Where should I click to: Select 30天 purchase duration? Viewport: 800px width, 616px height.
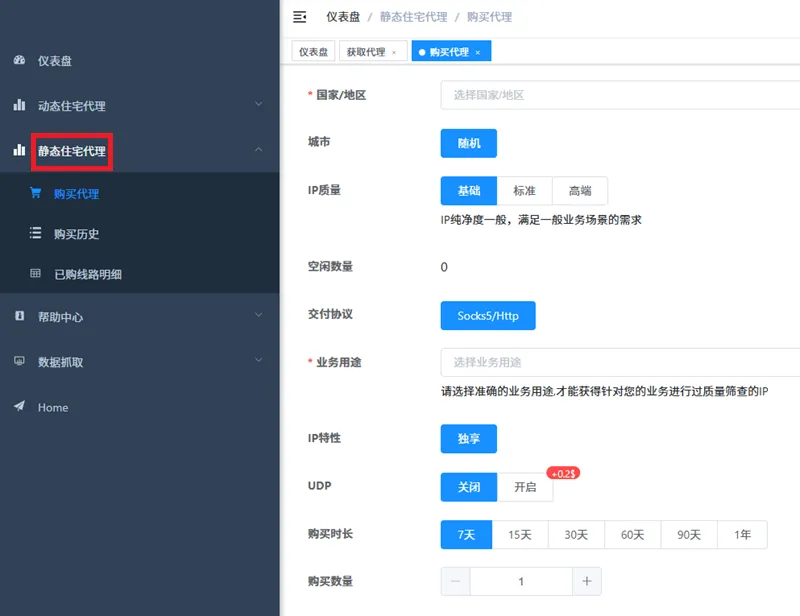click(576, 534)
